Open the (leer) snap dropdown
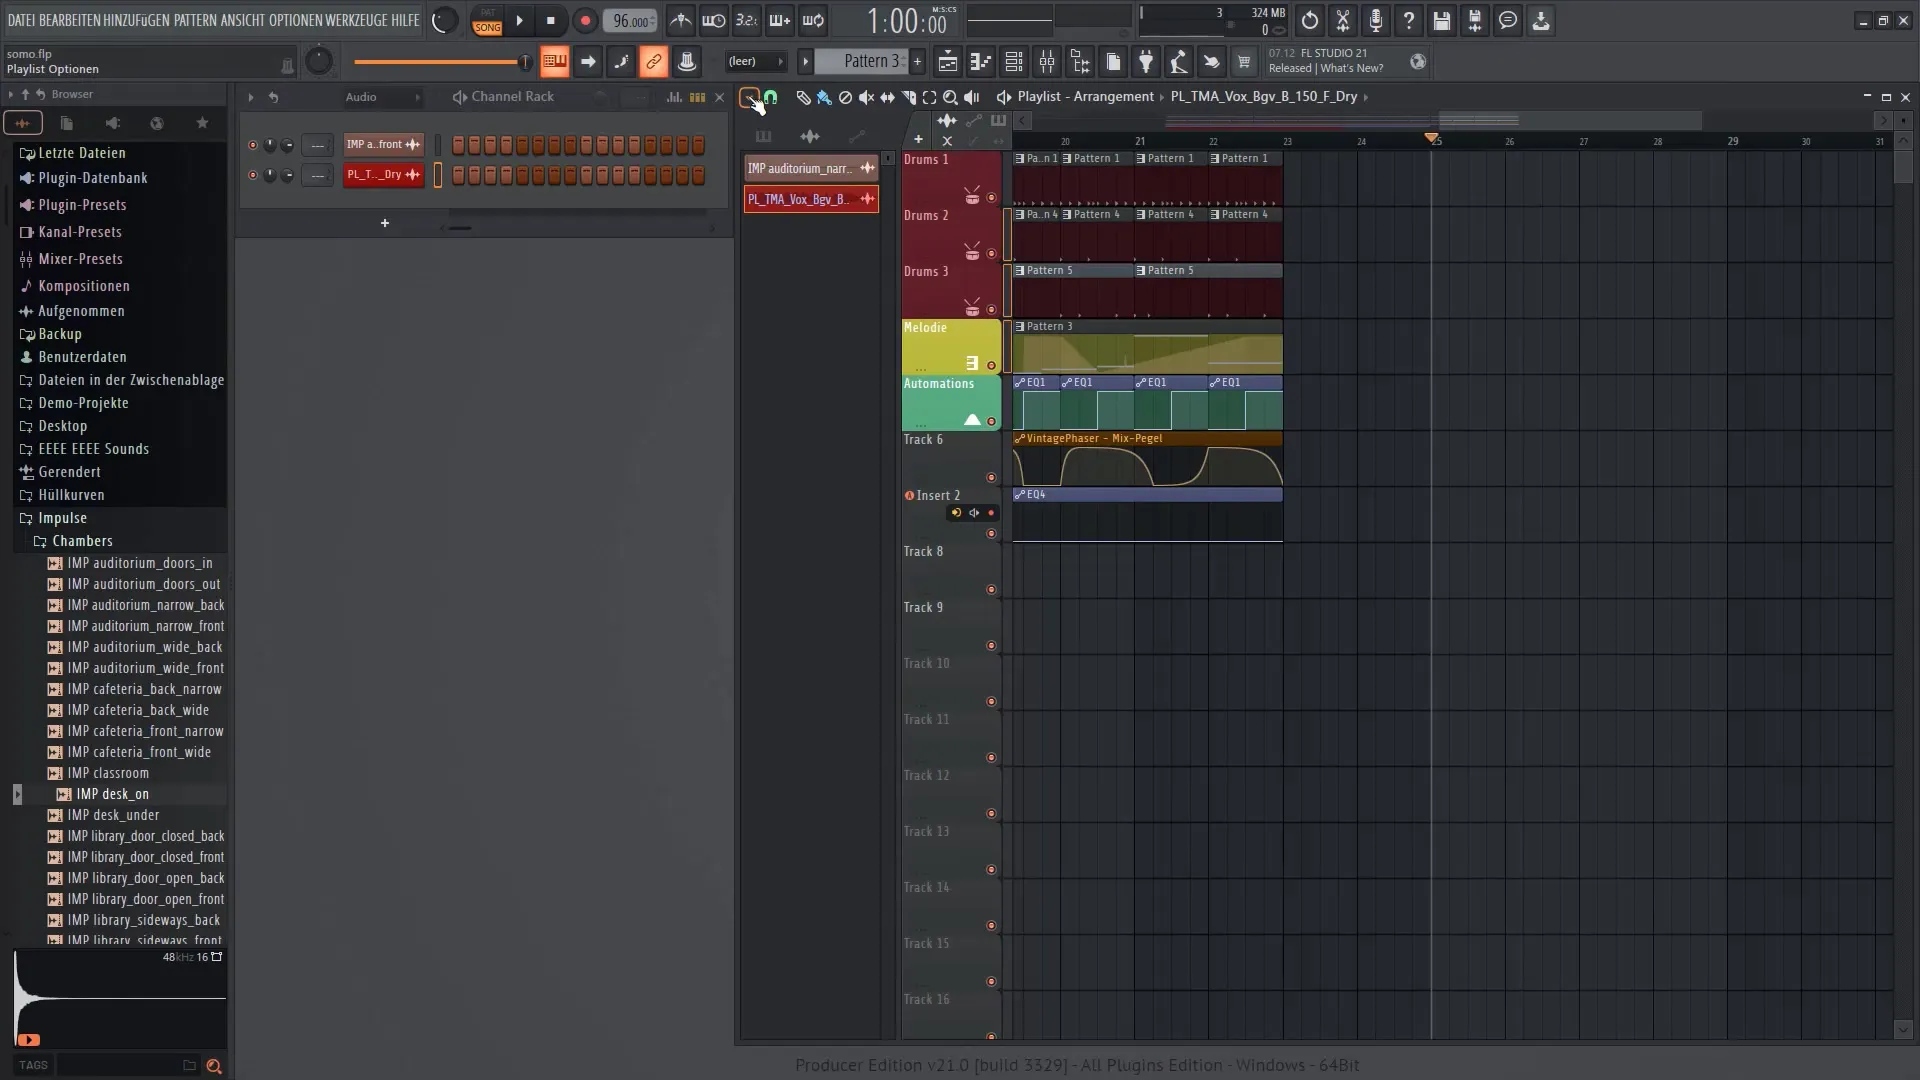Screen dimensions: 1920x1080 tap(755, 61)
